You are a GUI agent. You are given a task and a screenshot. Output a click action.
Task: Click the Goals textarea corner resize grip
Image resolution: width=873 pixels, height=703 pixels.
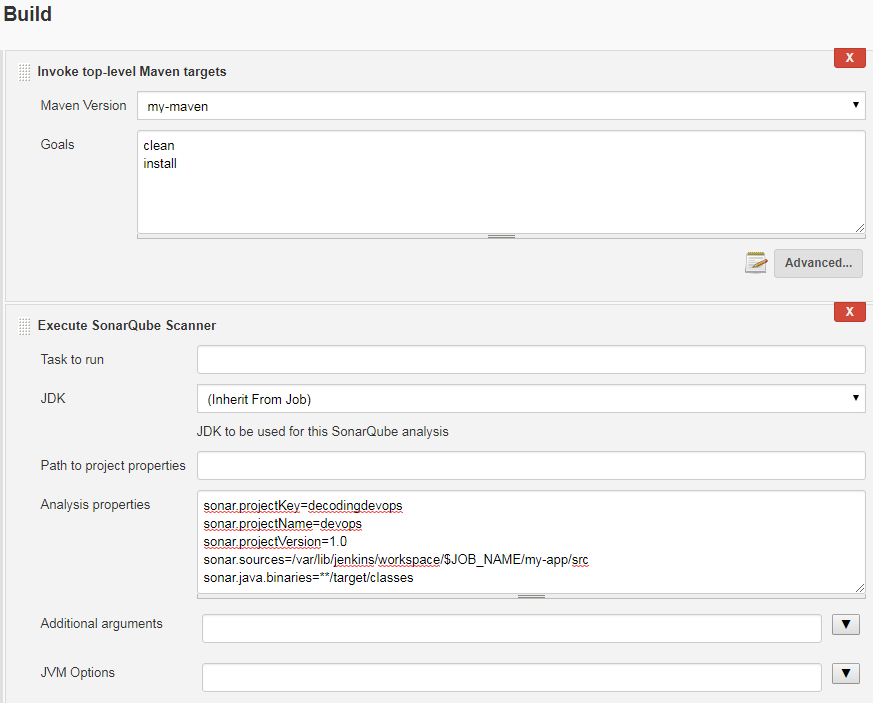coord(860,228)
